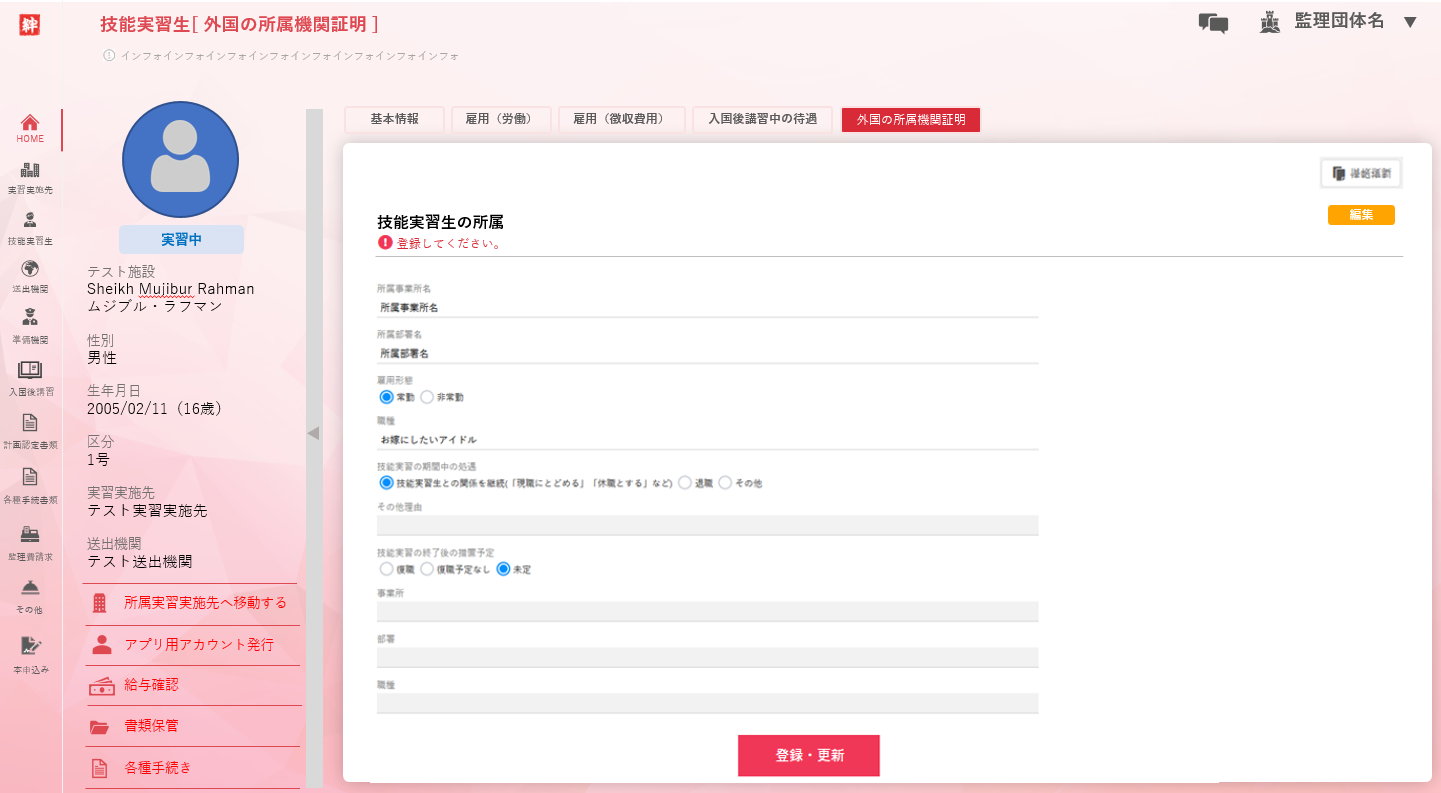Select 非常勤 employment type radio button
This screenshot has width=1441, height=793.
427,397
